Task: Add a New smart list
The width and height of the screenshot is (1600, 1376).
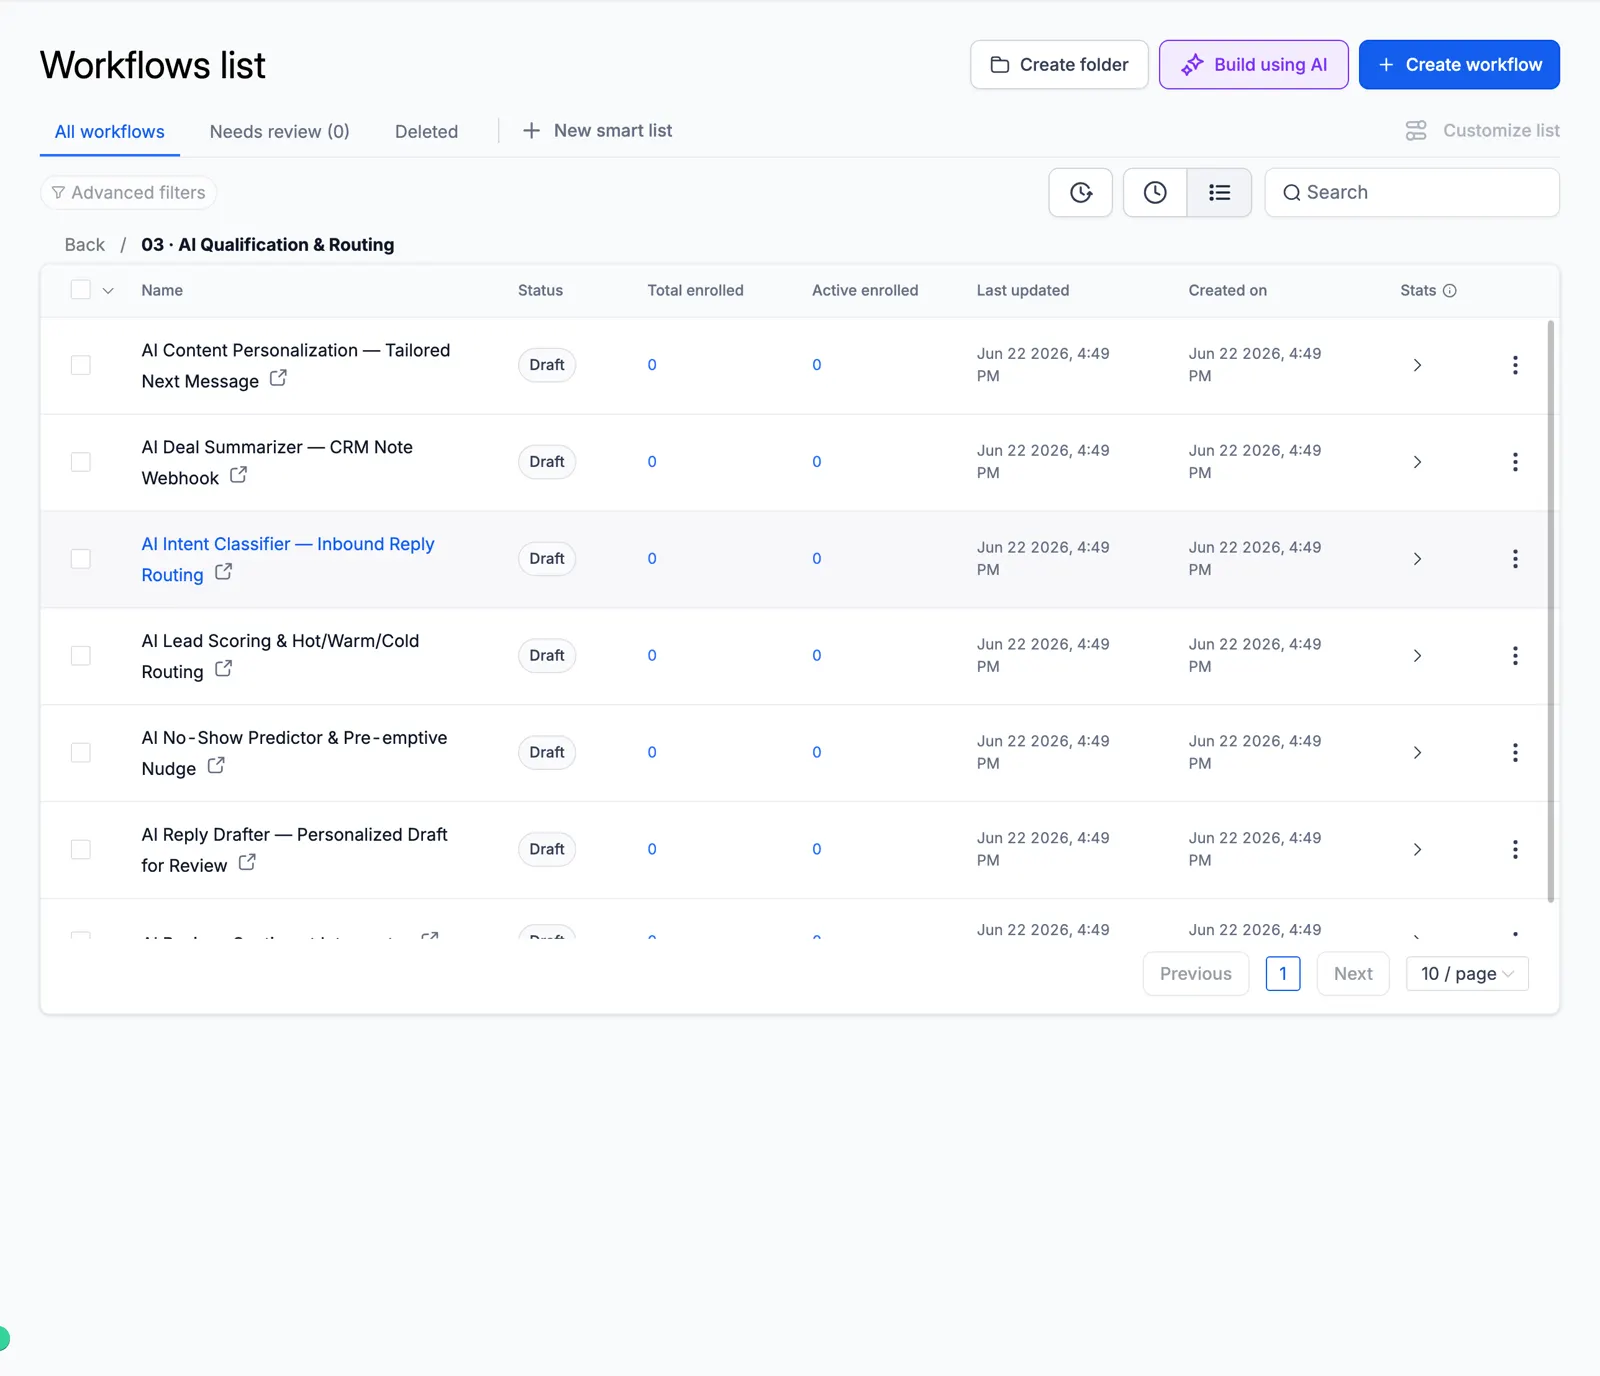Action: (598, 131)
